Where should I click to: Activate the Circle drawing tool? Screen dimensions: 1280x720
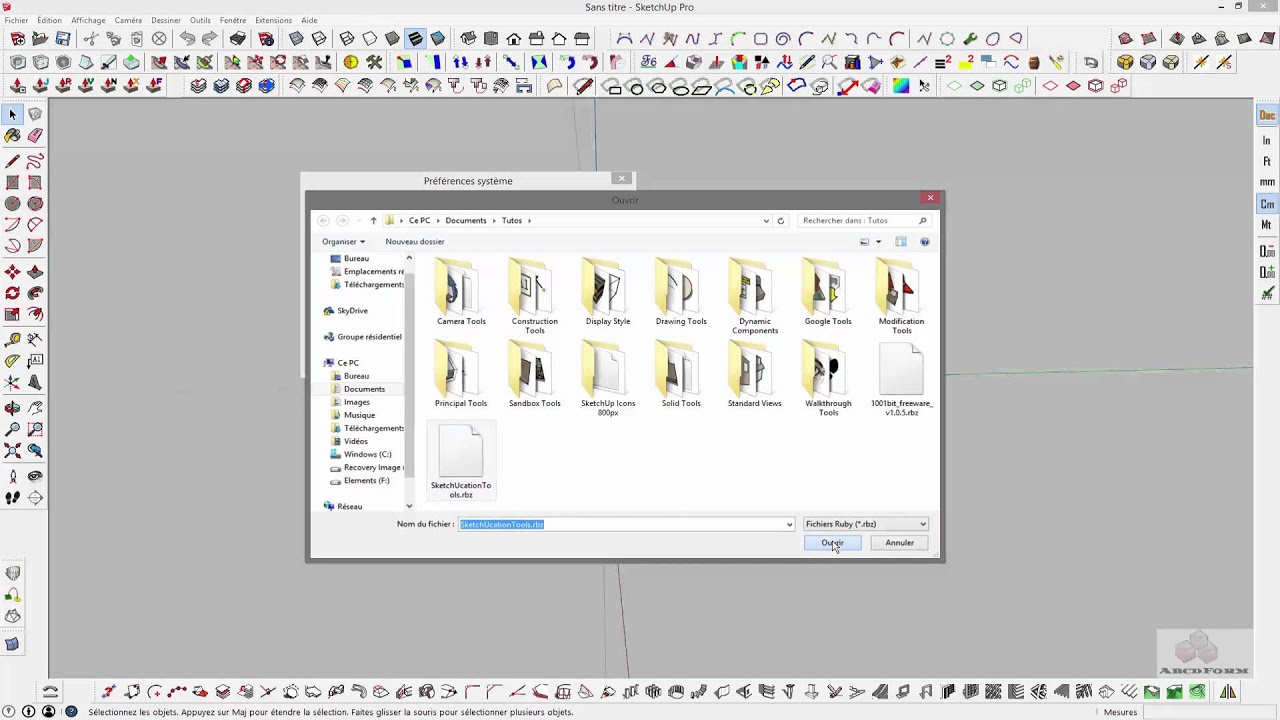13,203
